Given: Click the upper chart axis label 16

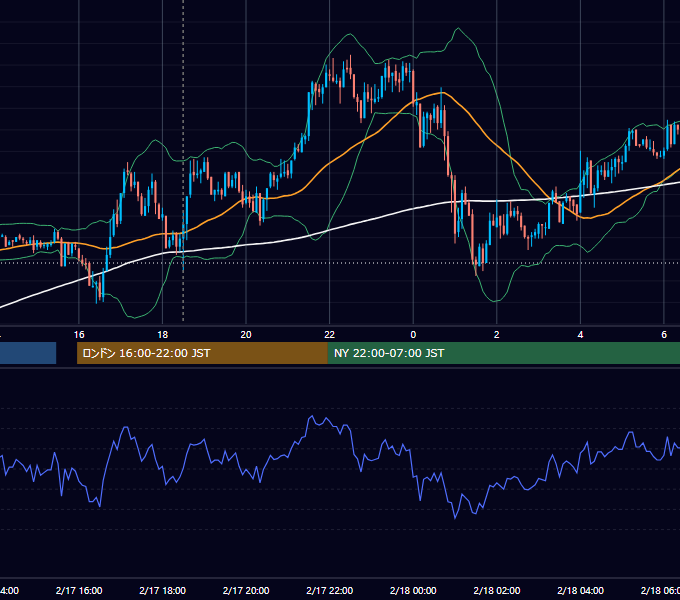Looking at the screenshot, I should [79, 334].
